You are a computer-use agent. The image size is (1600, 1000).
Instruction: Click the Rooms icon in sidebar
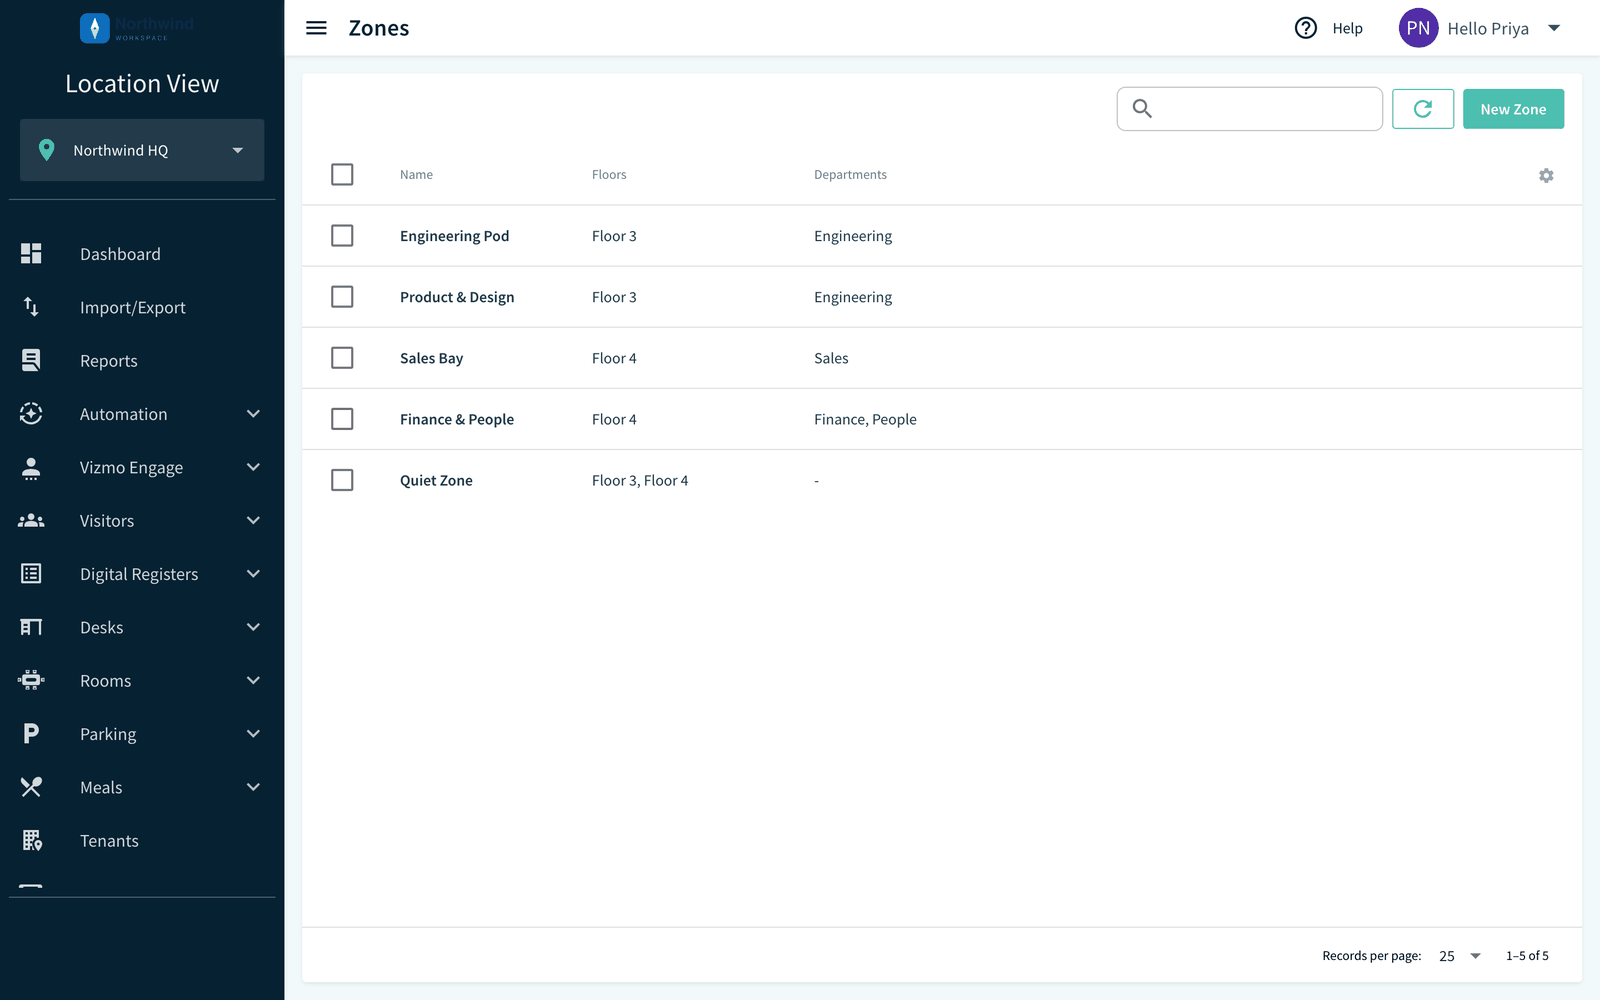point(31,680)
